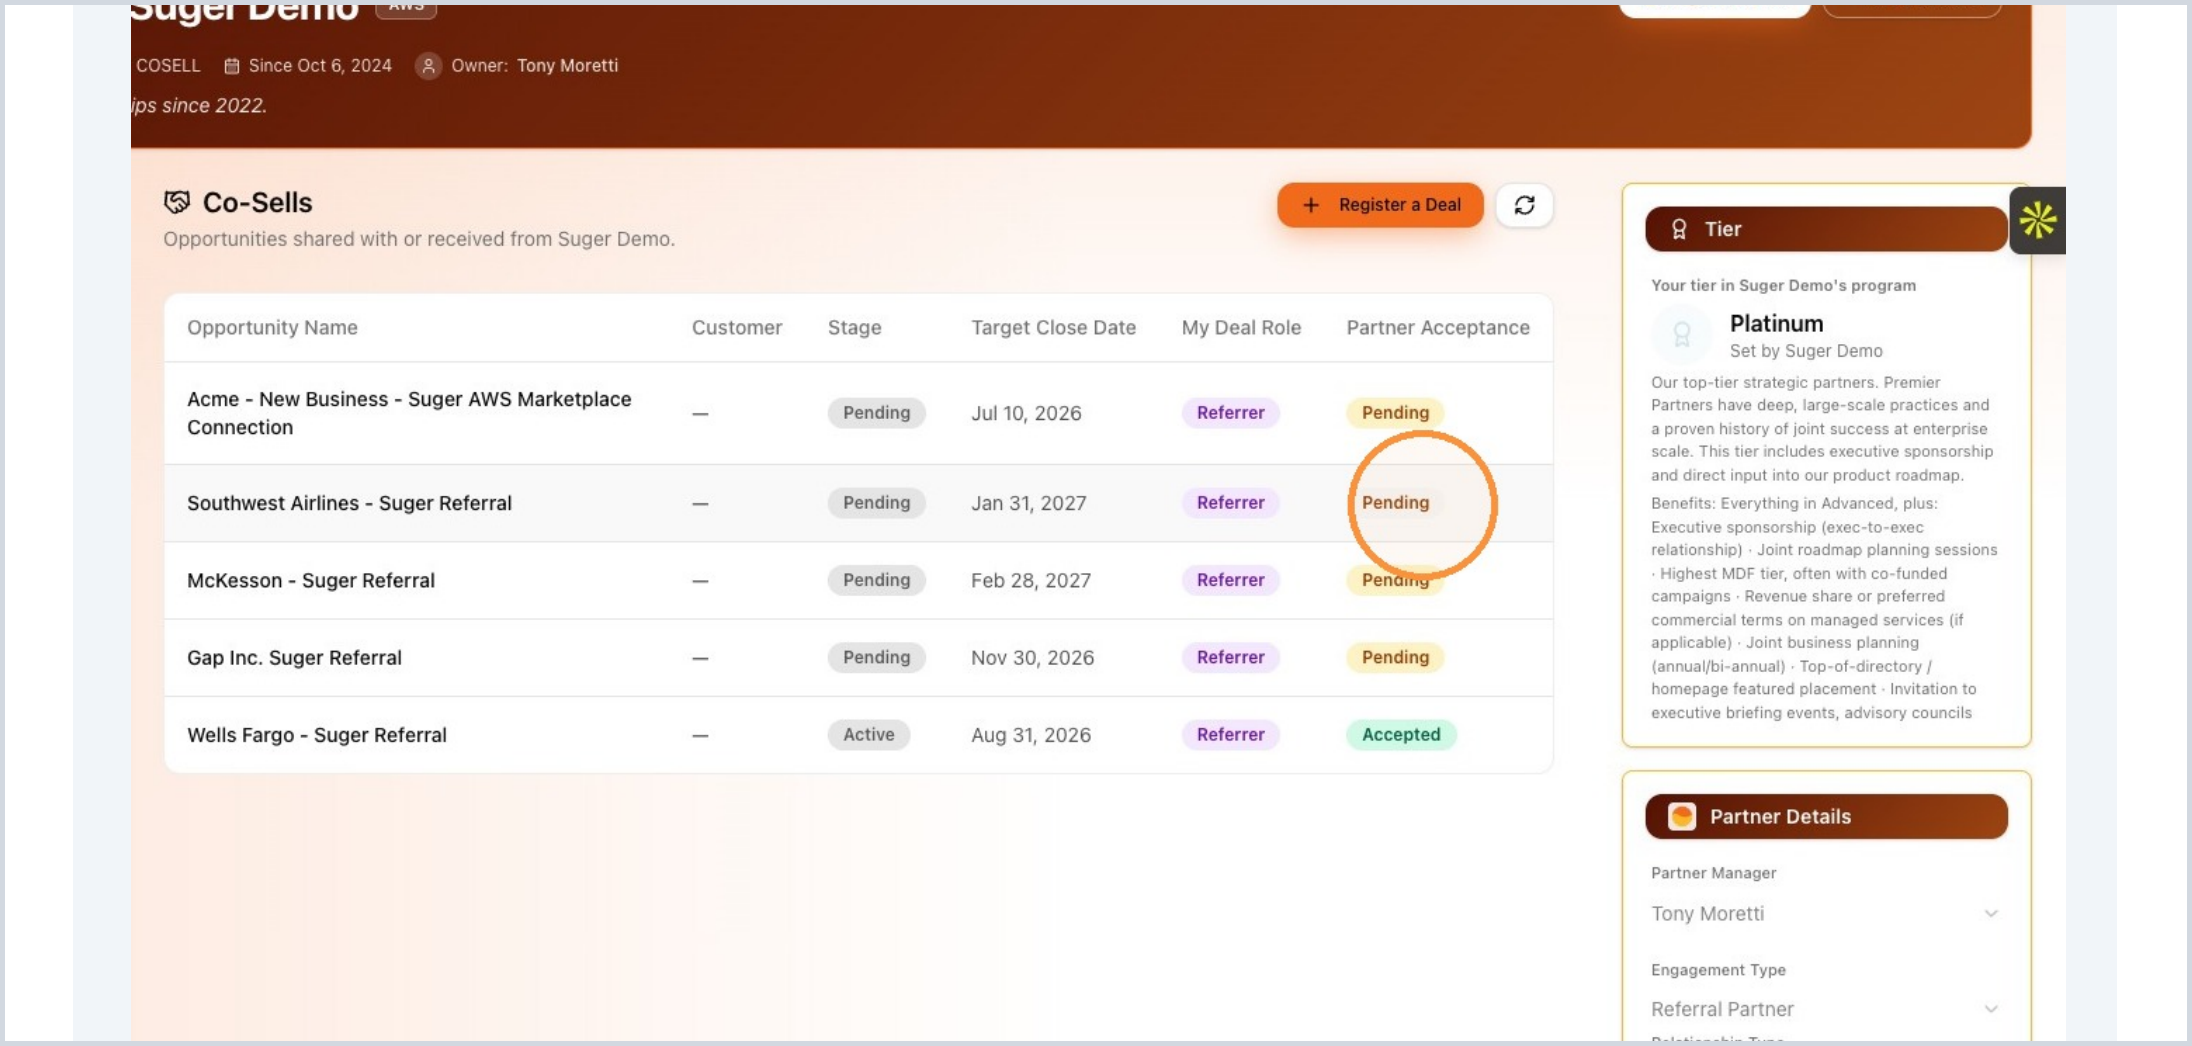Click the Platinum tier name
This screenshot has height=1046, width=2192.
pyautogui.click(x=1776, y=323)
